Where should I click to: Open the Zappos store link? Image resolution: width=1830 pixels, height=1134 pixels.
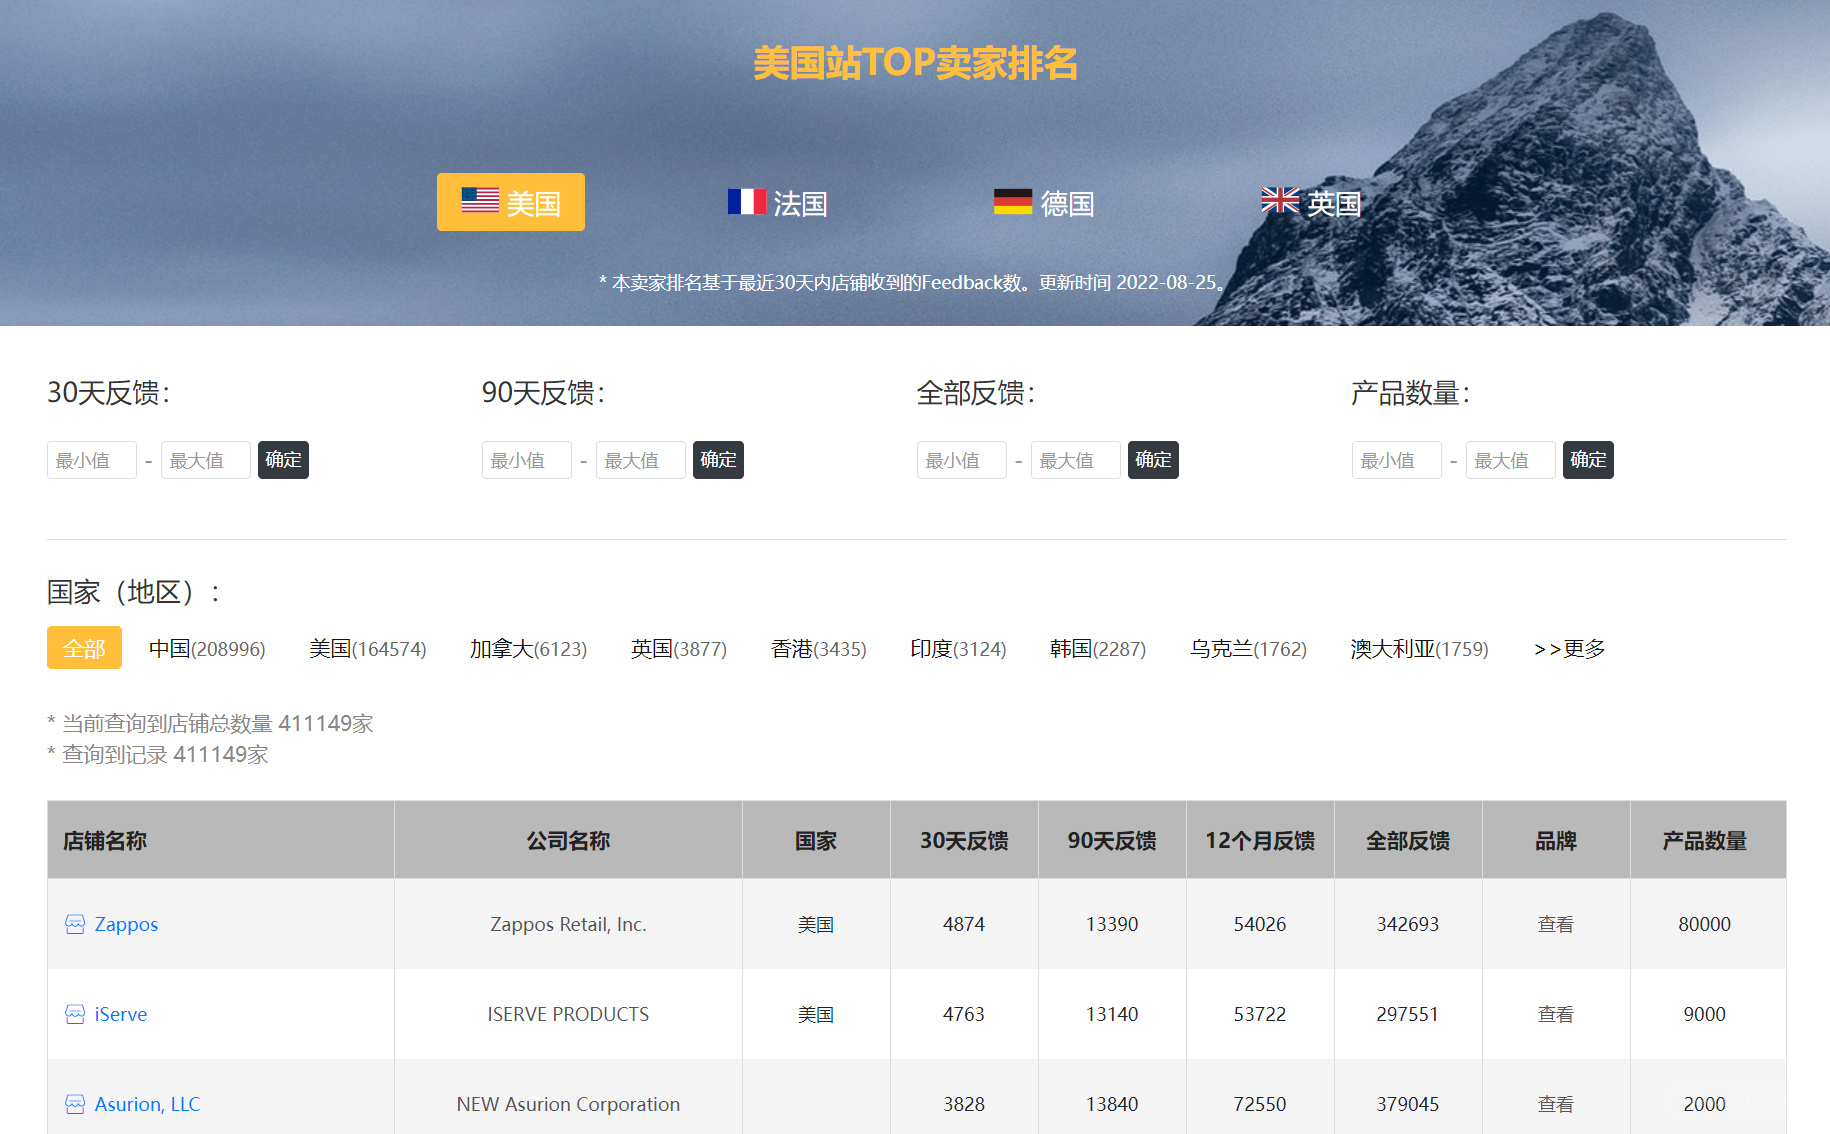pyautogui.click(x=126, y=924)
